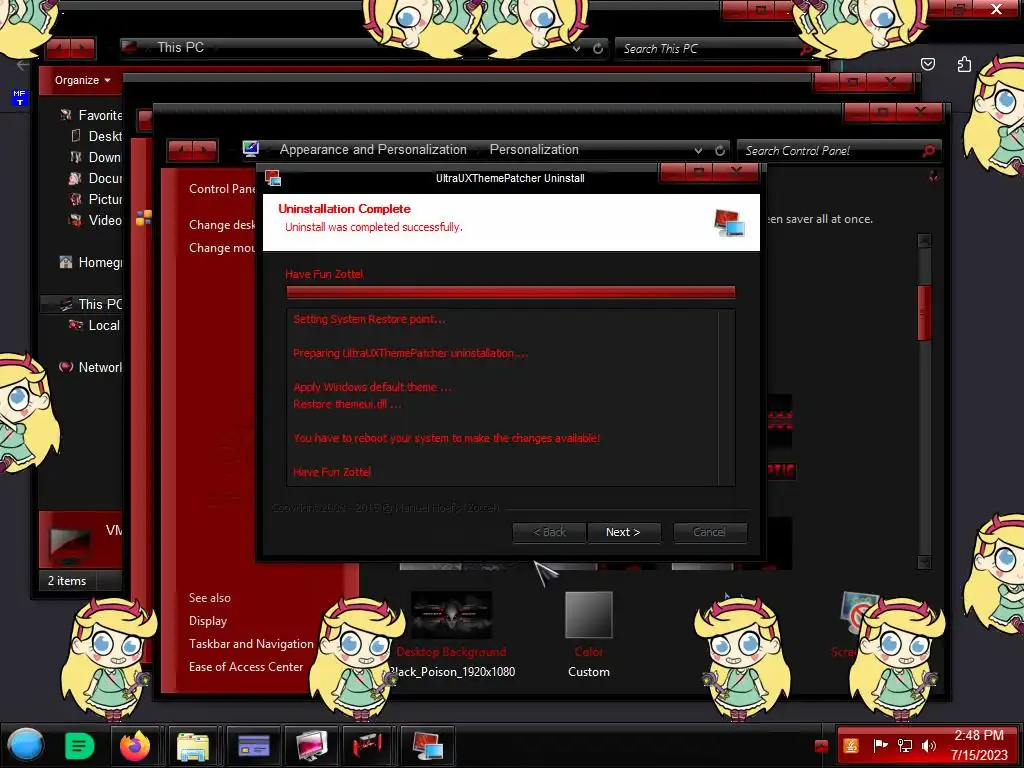
Task: Select Favorites in This PC navigation pane
Action: (91, 116)
